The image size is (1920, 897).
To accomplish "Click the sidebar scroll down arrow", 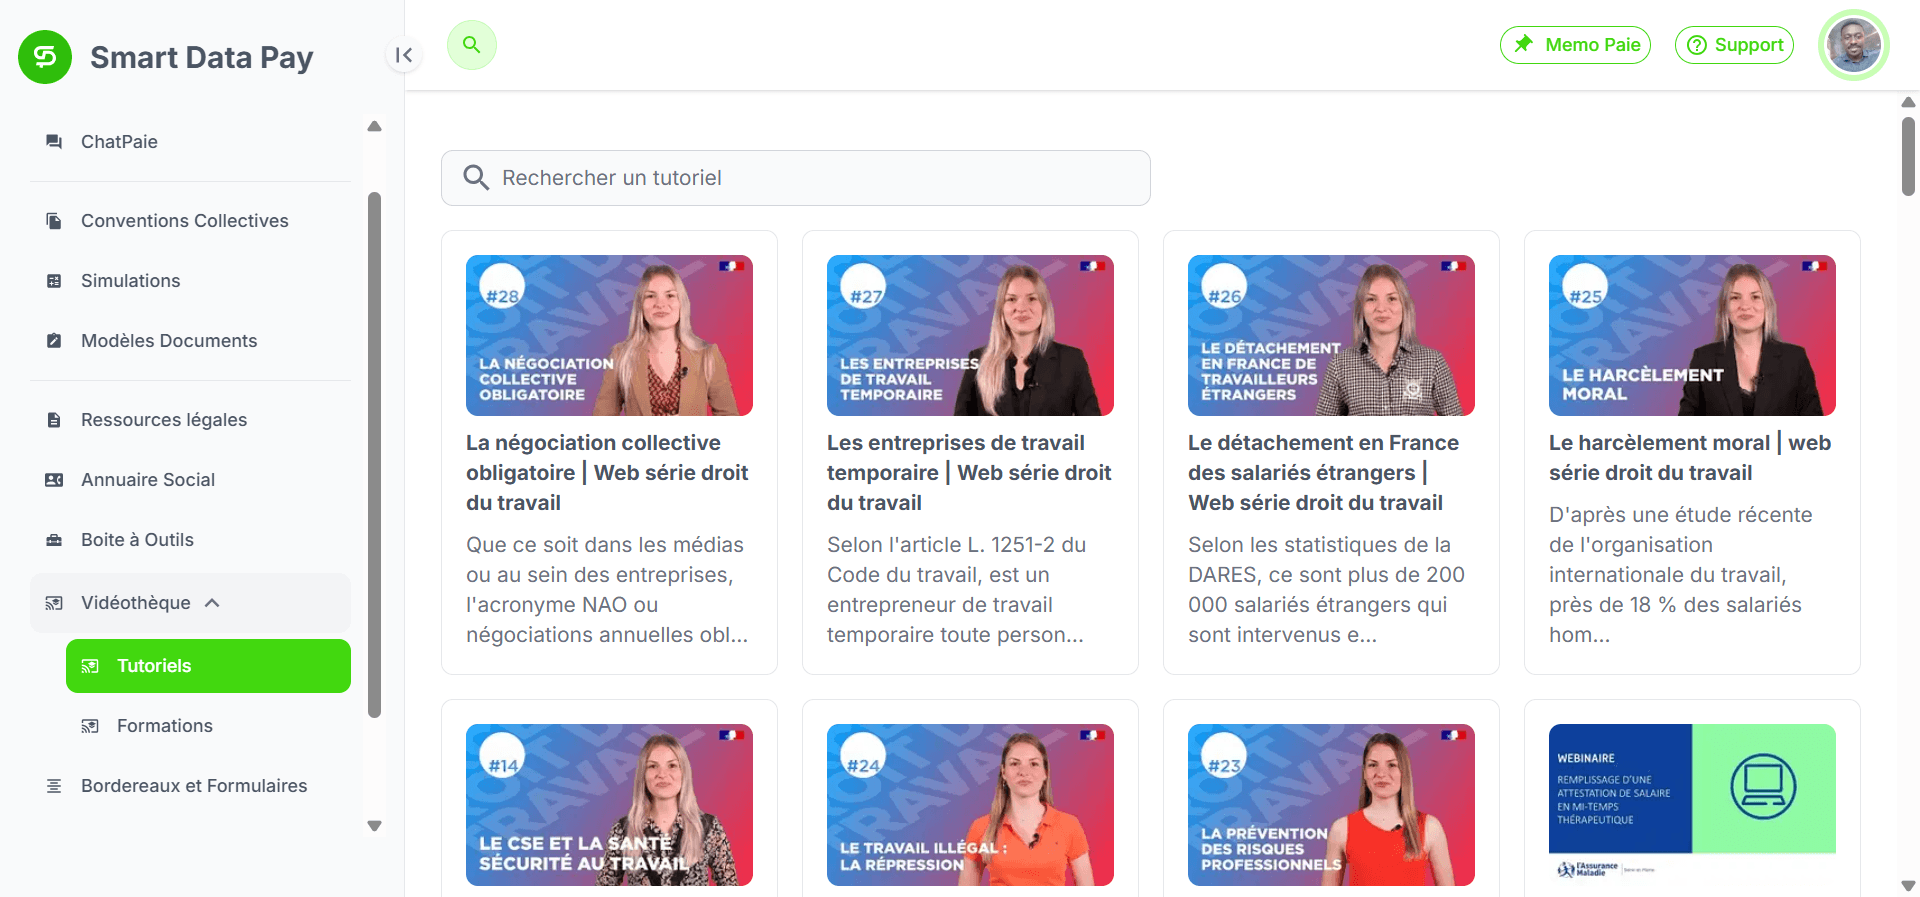I will tap(375, 826).
